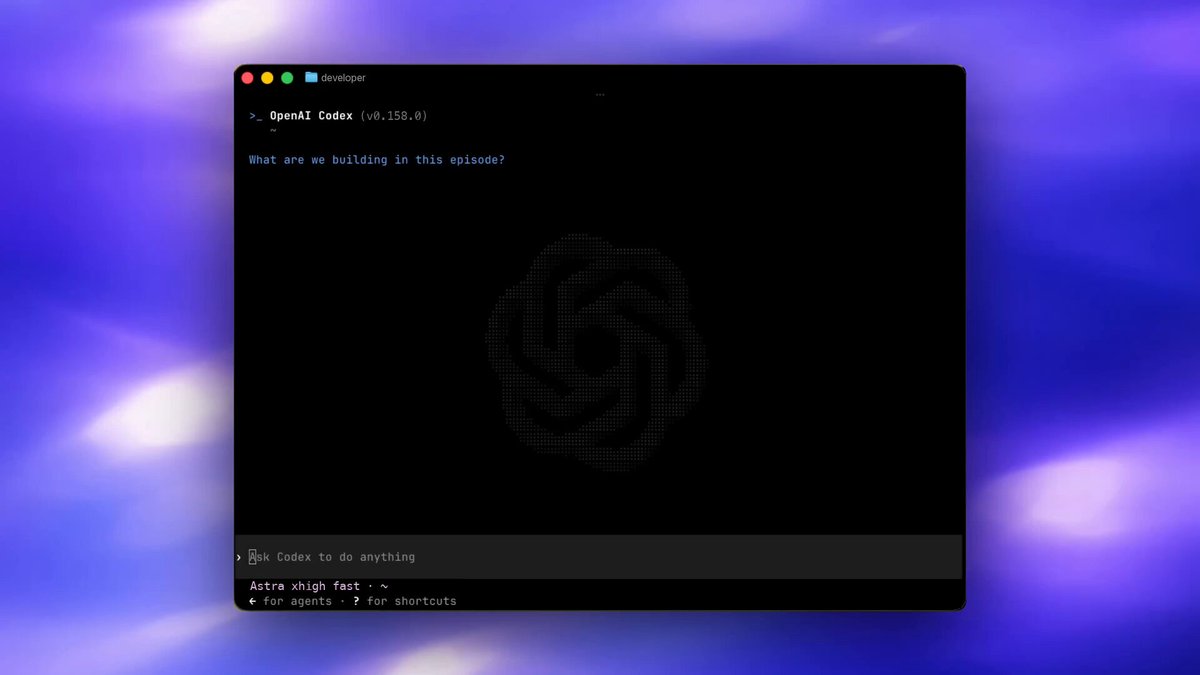Screen dimensions: 1200x675
Task: Click the "›" input prompt chevron
Action: pos(239,557)
